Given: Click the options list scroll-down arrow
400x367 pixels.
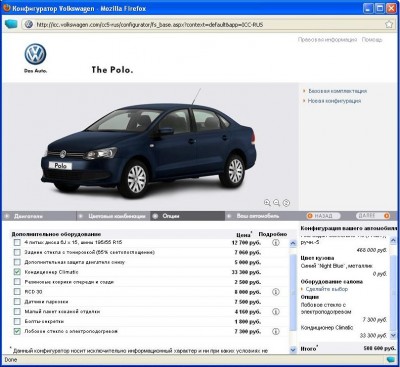Looking at the screenshot, I should click(x=293, y=350).
